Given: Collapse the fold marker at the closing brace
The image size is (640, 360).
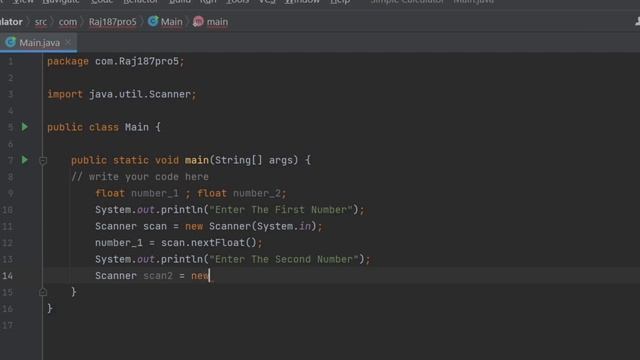Looking at the screenshot, I should tap(43, 292).
